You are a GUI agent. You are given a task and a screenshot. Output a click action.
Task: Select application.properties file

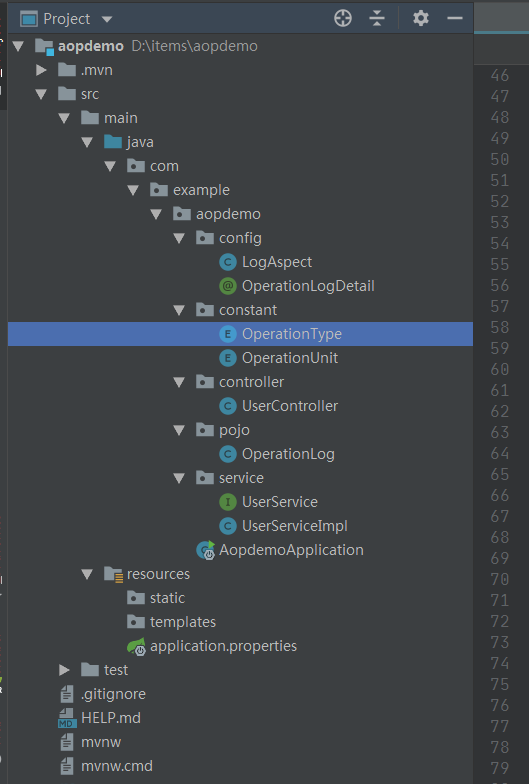(224, 646)
